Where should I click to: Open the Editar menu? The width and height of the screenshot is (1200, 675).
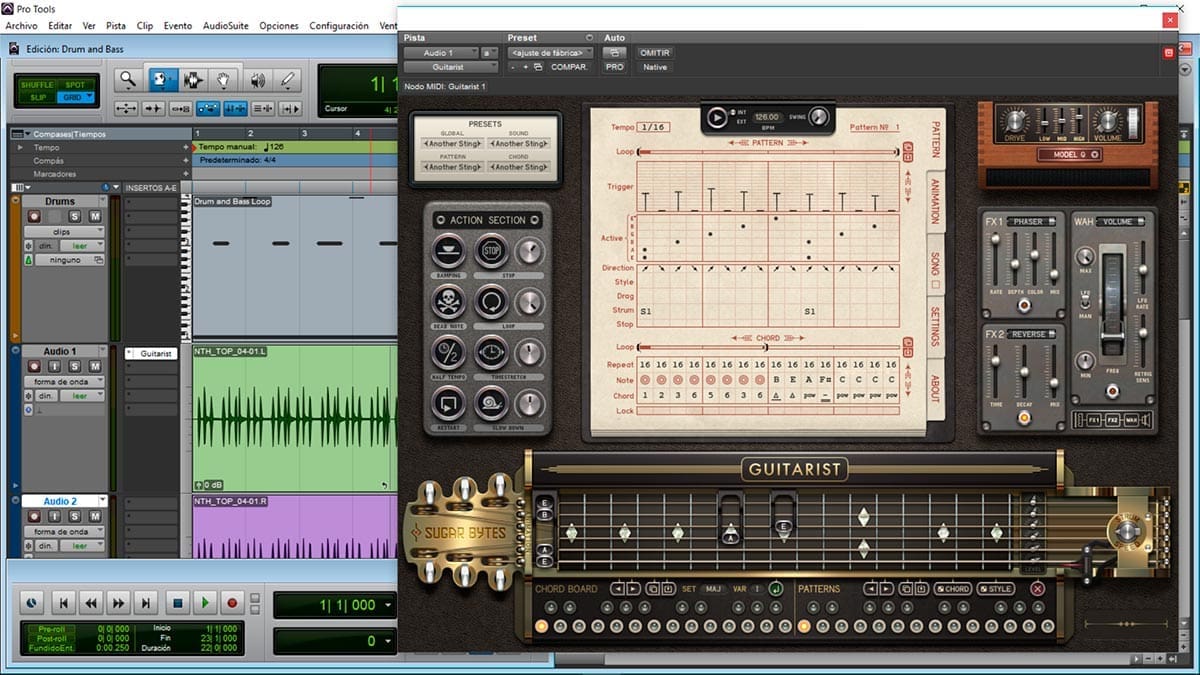tap(60, 25)
